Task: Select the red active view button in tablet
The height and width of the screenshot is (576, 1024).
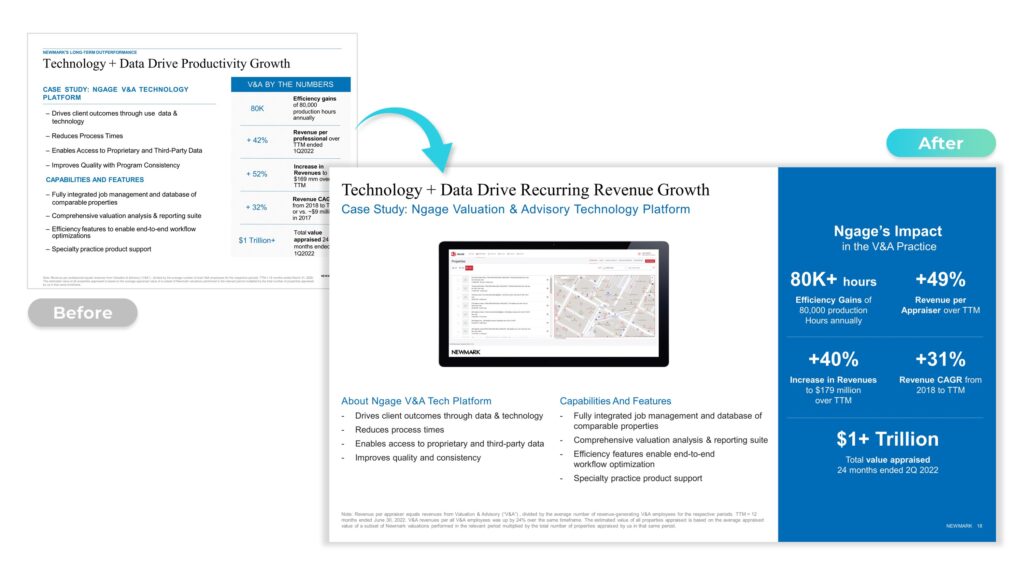Action: coord(470,268)
